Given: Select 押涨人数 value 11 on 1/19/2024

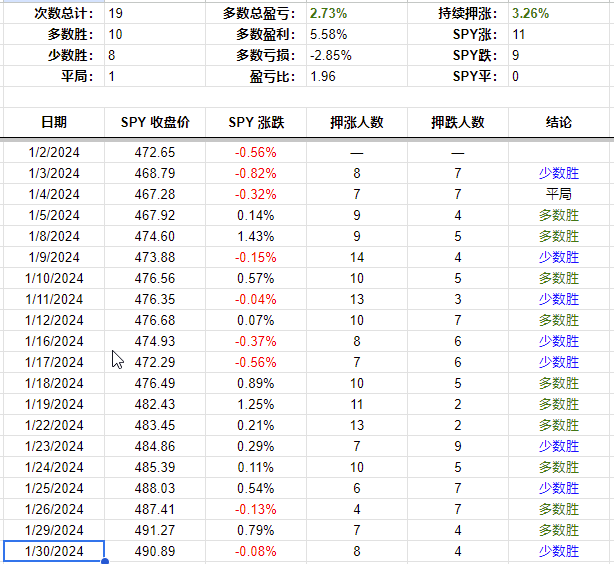Looking at the screenshot, I should coord(357,404).
